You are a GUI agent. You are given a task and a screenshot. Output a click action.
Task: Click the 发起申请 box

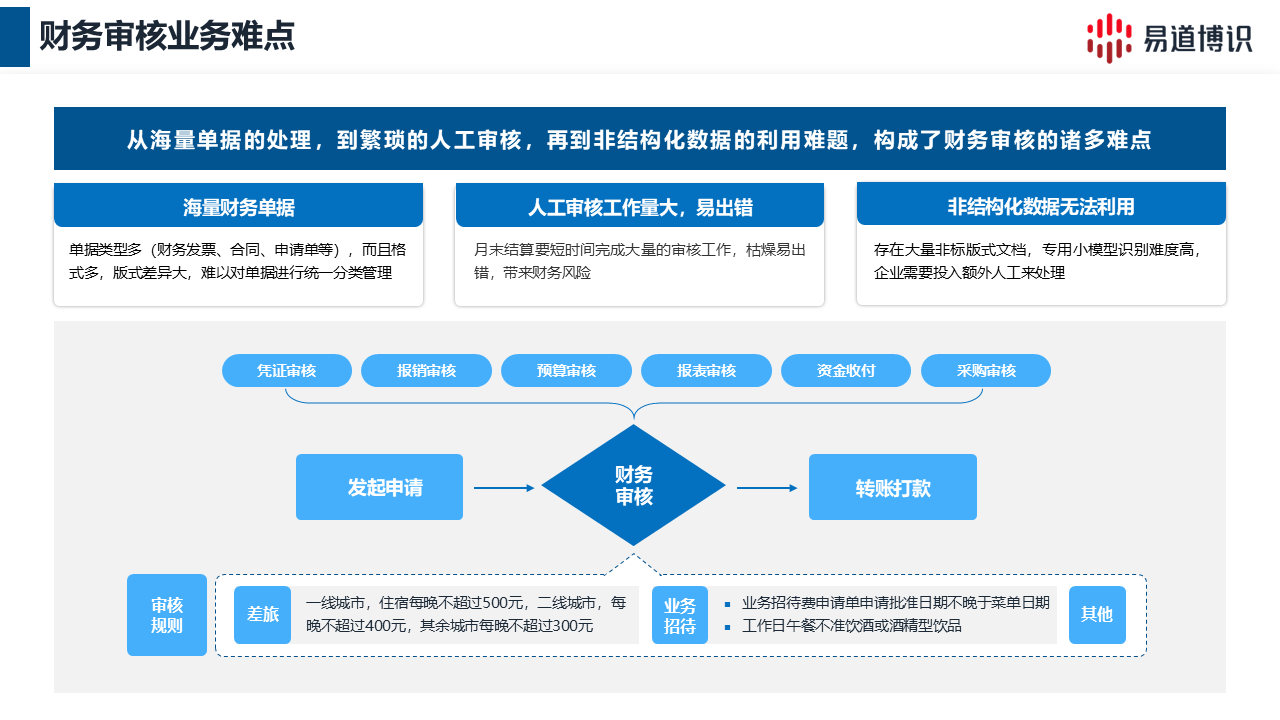380,487
